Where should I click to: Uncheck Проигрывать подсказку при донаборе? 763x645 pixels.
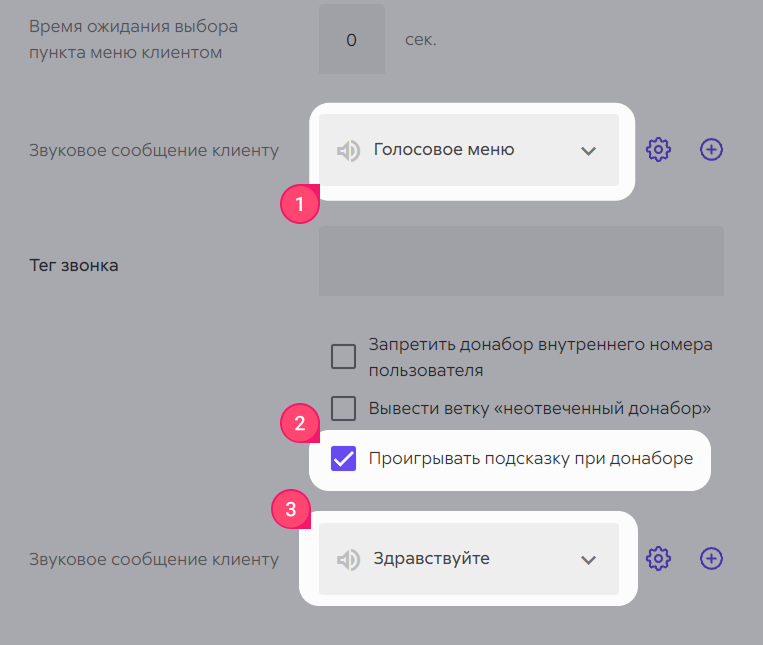[344, 458]
